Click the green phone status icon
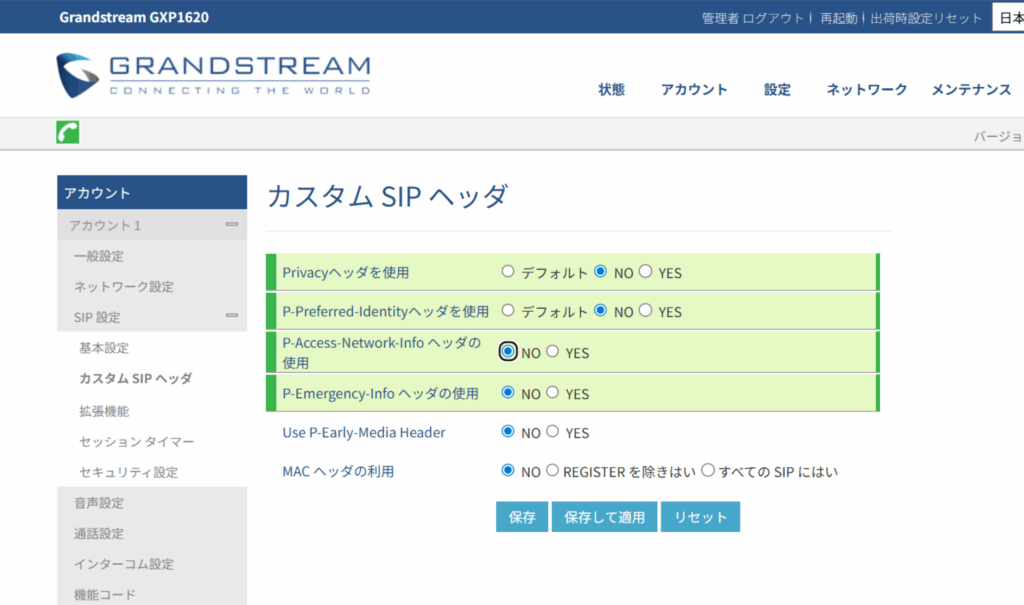The image size is (1024, 605). pyautogui.click(x=68, y=133)
